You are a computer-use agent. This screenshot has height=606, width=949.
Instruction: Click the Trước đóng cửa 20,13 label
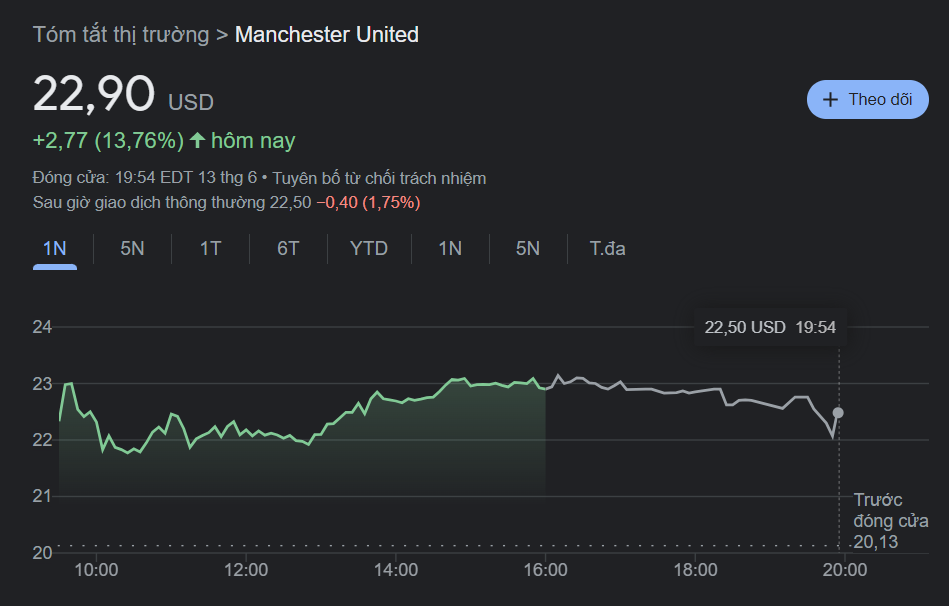pyautogui.click(x=889, y=521)
